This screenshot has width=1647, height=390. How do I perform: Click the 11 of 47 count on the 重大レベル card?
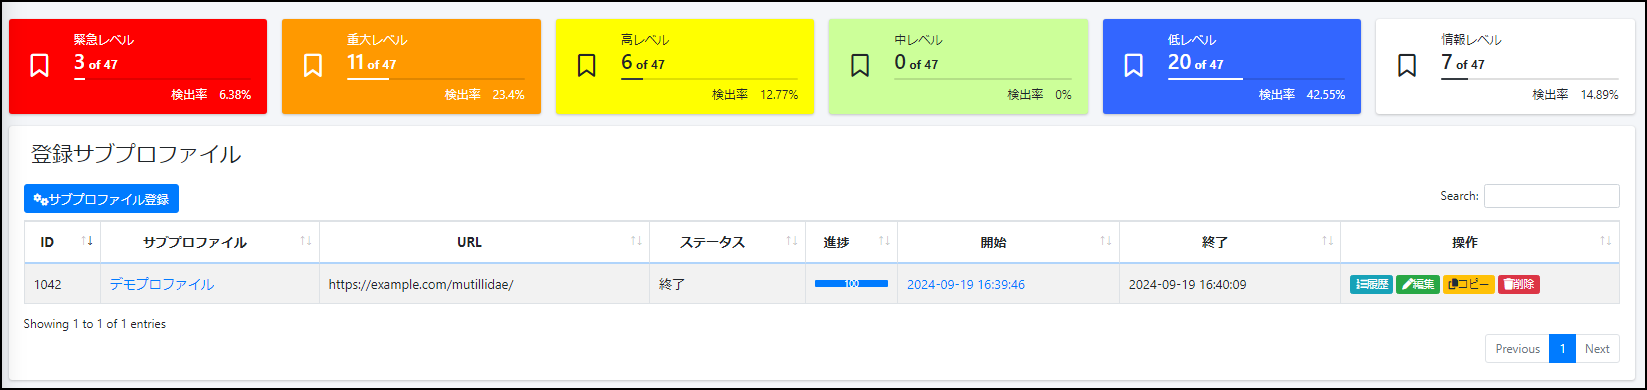coord(372,63)
